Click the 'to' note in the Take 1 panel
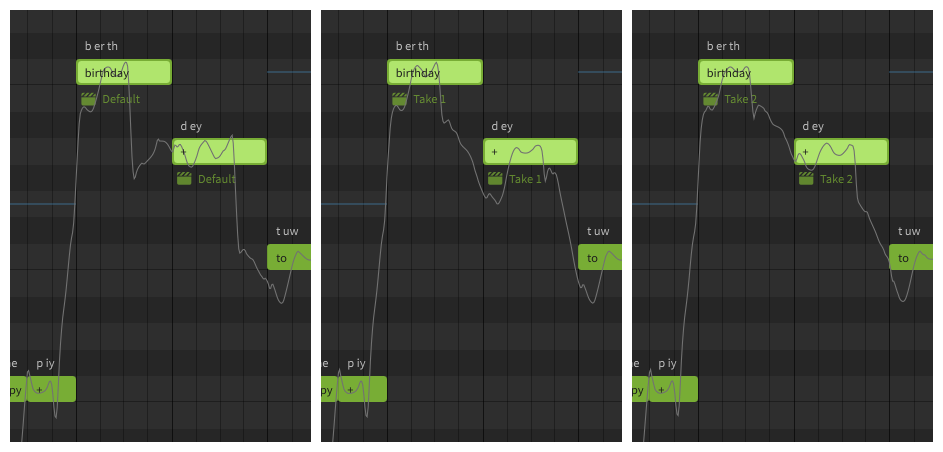943x452 pixels. pyautogui.click(x=600, y=257)
